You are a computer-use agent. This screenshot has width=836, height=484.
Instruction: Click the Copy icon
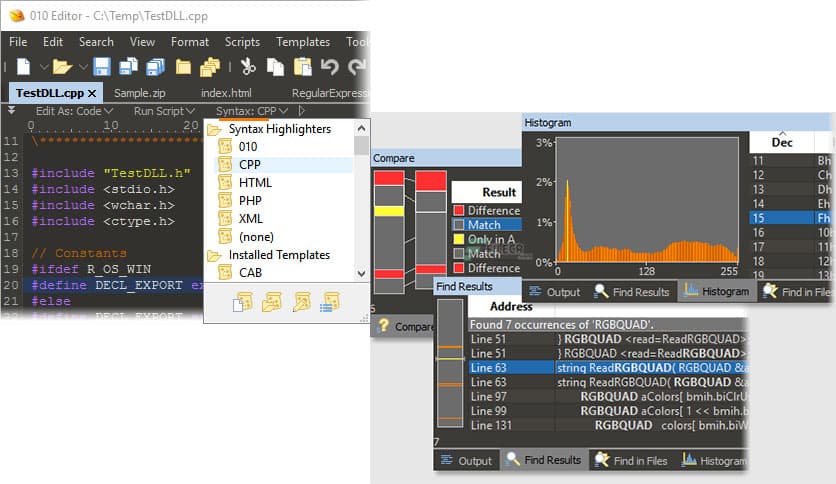[x=275, y=67]
